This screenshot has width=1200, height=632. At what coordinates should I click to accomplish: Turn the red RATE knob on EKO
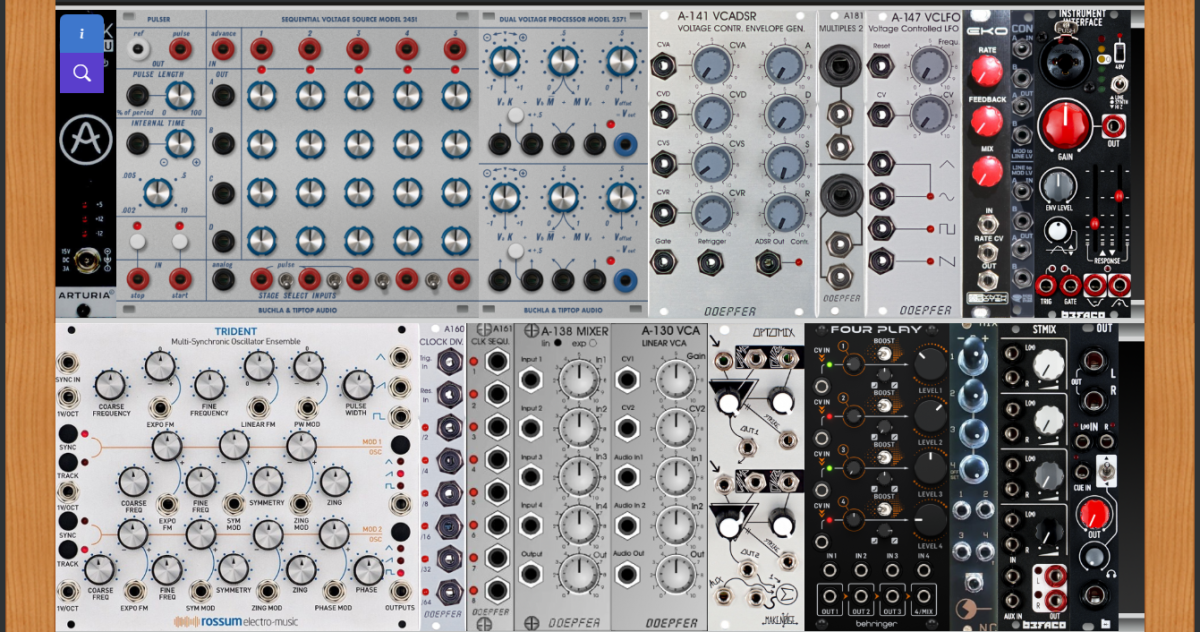point(987,70)
